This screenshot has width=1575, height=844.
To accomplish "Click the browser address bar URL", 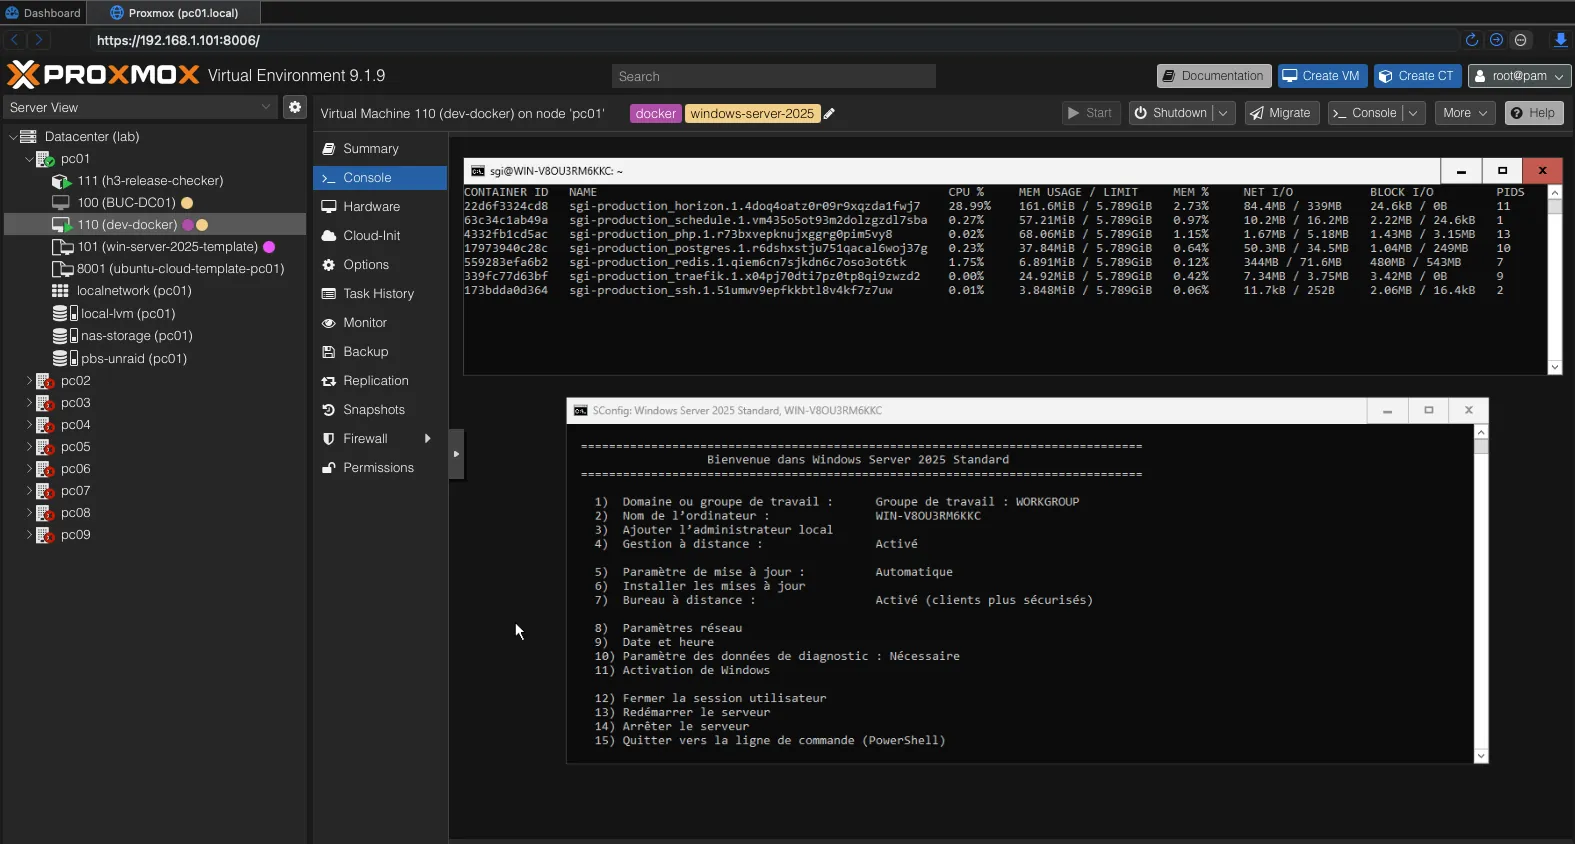I will coord(178,40).
